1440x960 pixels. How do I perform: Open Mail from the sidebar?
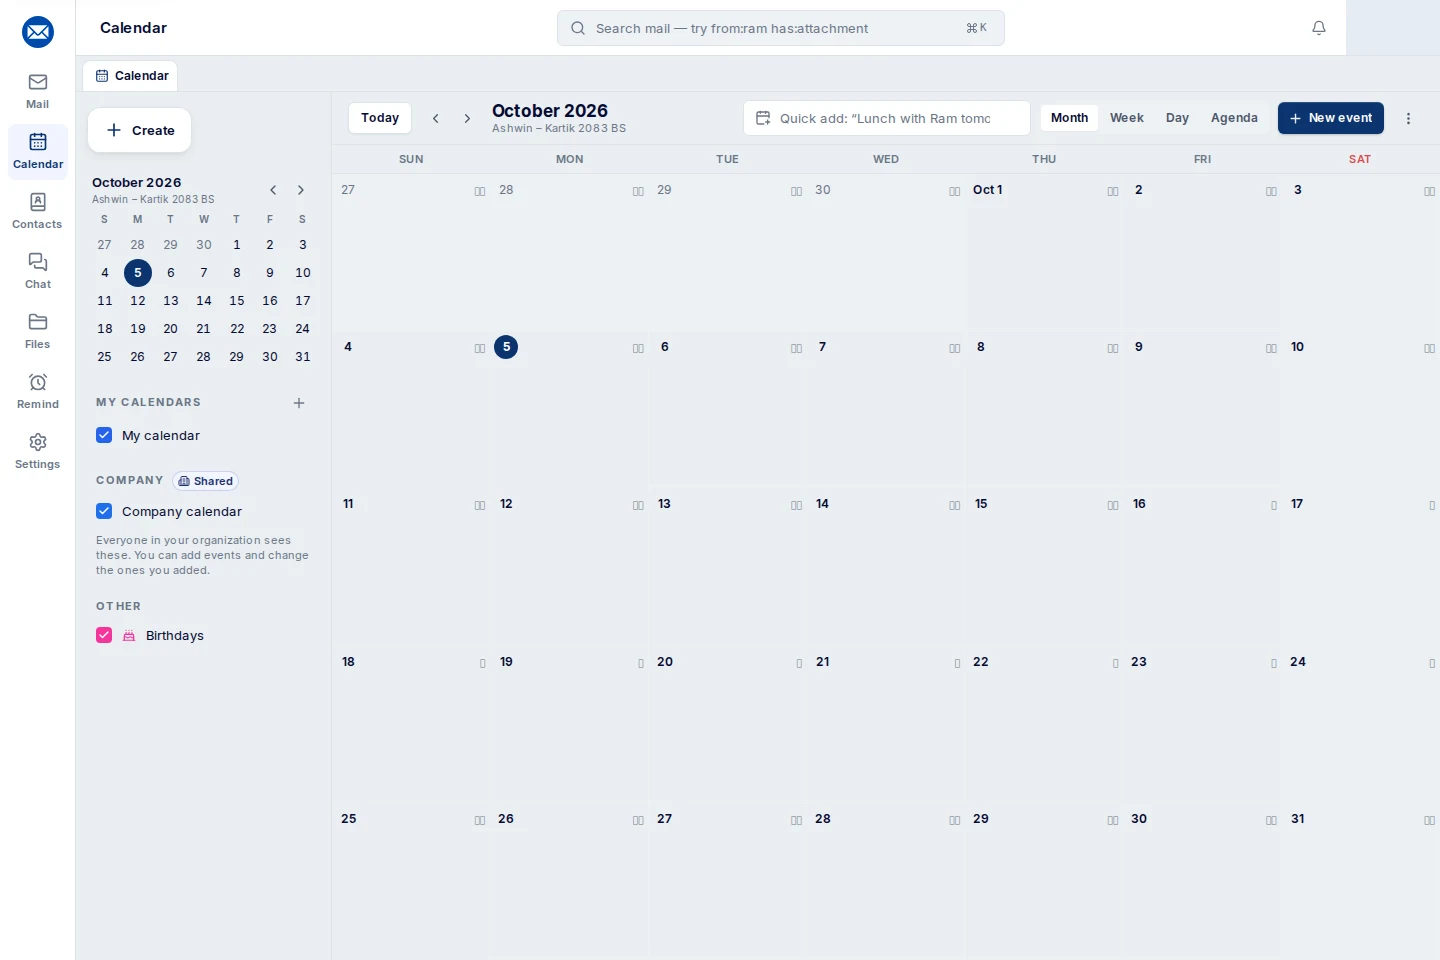pos(38,90)
